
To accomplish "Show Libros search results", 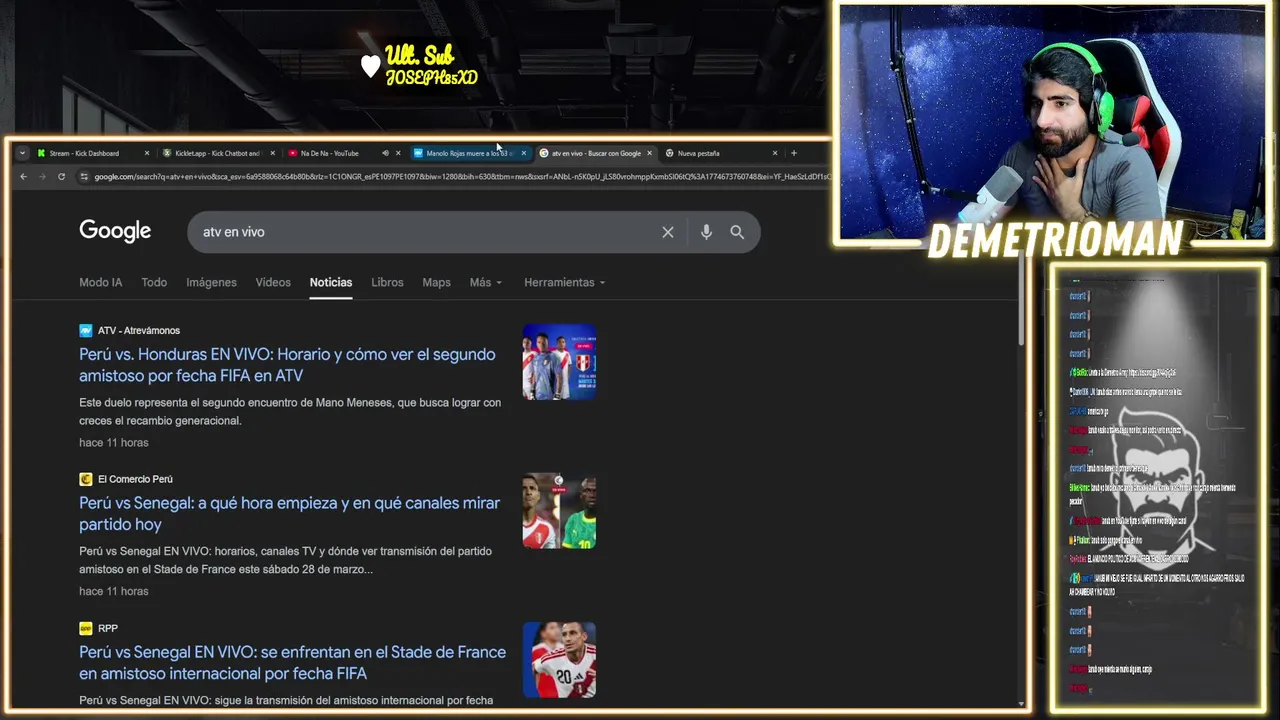I will coord(387,282).
